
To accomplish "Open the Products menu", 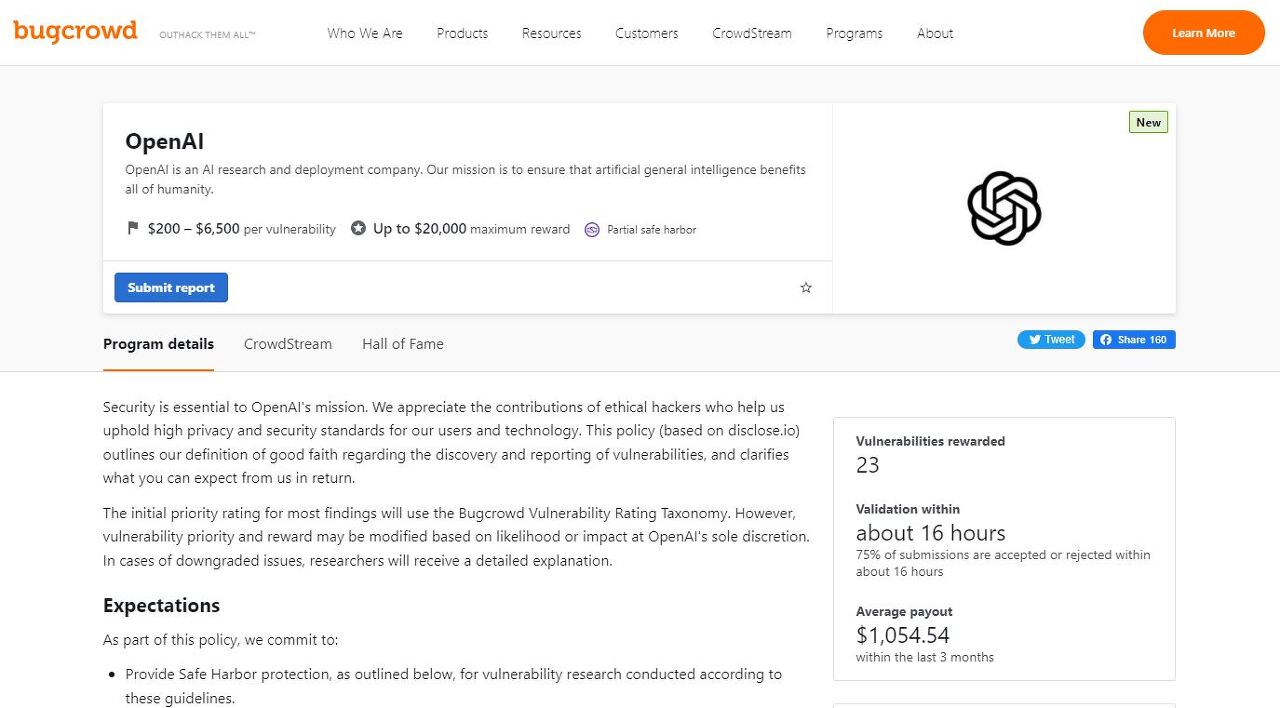I will click(x=462, y=33).
